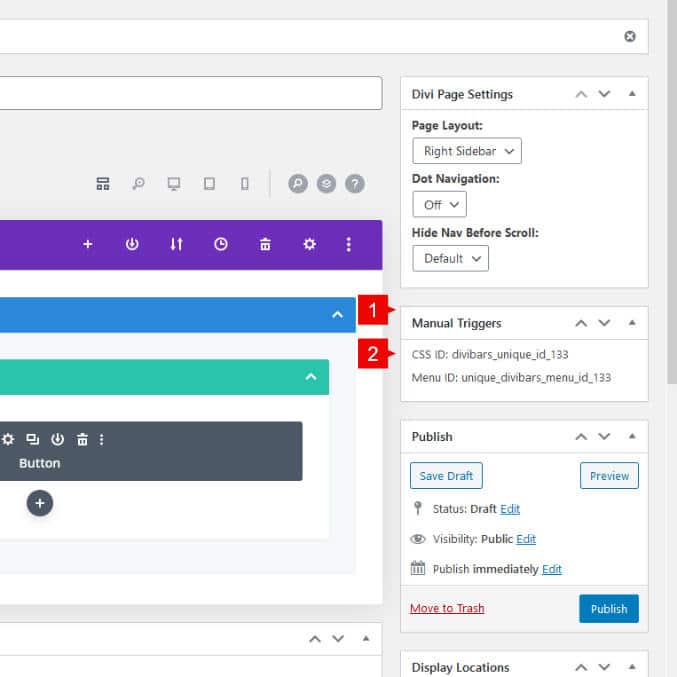Click the Save Draft button
This screenshot has height=677, width=677.
click(x=446, y=476)
